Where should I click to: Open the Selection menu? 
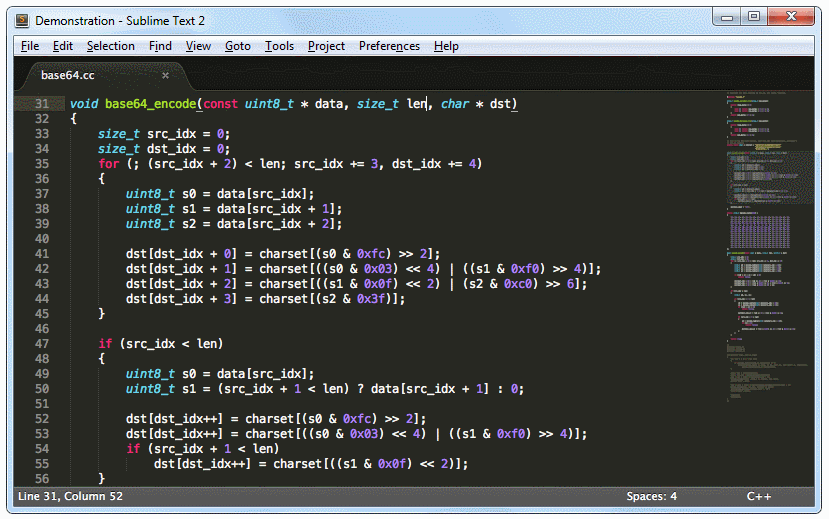110,46
